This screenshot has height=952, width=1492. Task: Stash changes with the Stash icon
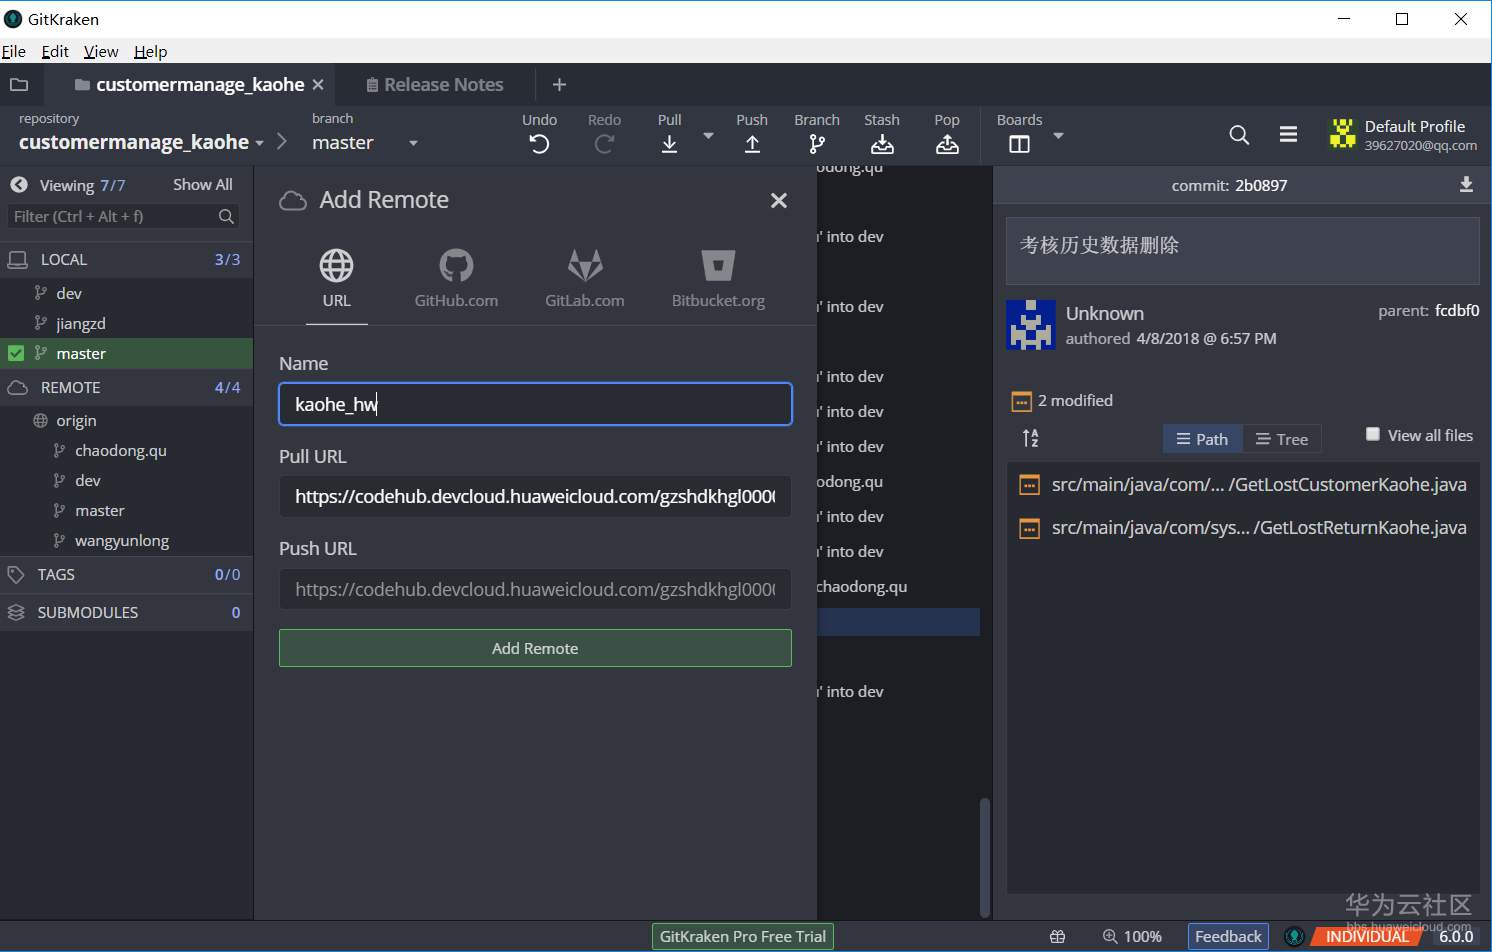tap(882, 144)
